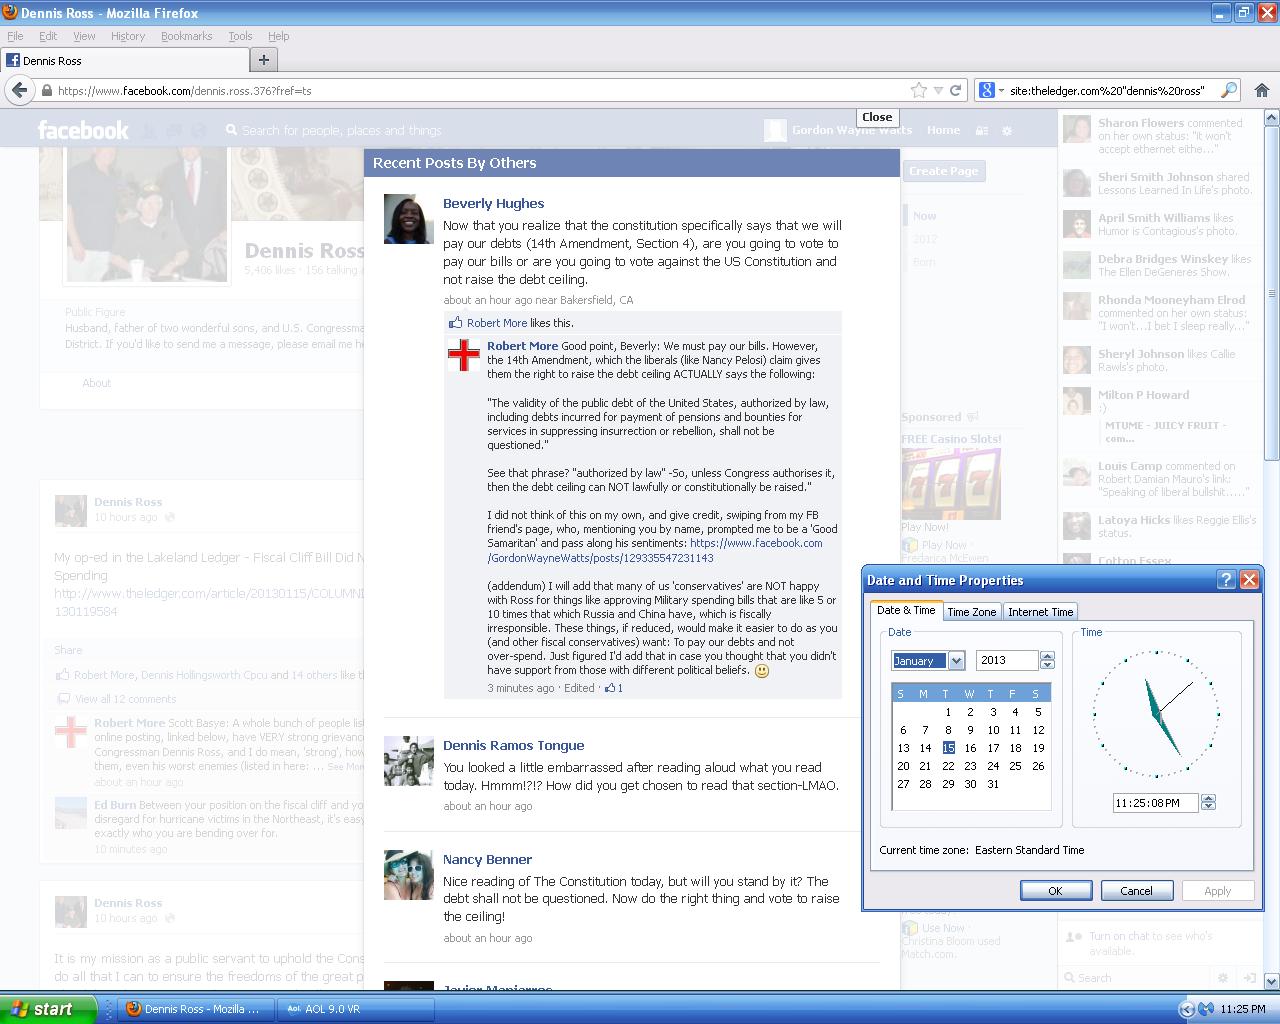Open the Edit menu
Image resolution: width=1280 pixels, height=1024 pixels.
click(48, 36)
